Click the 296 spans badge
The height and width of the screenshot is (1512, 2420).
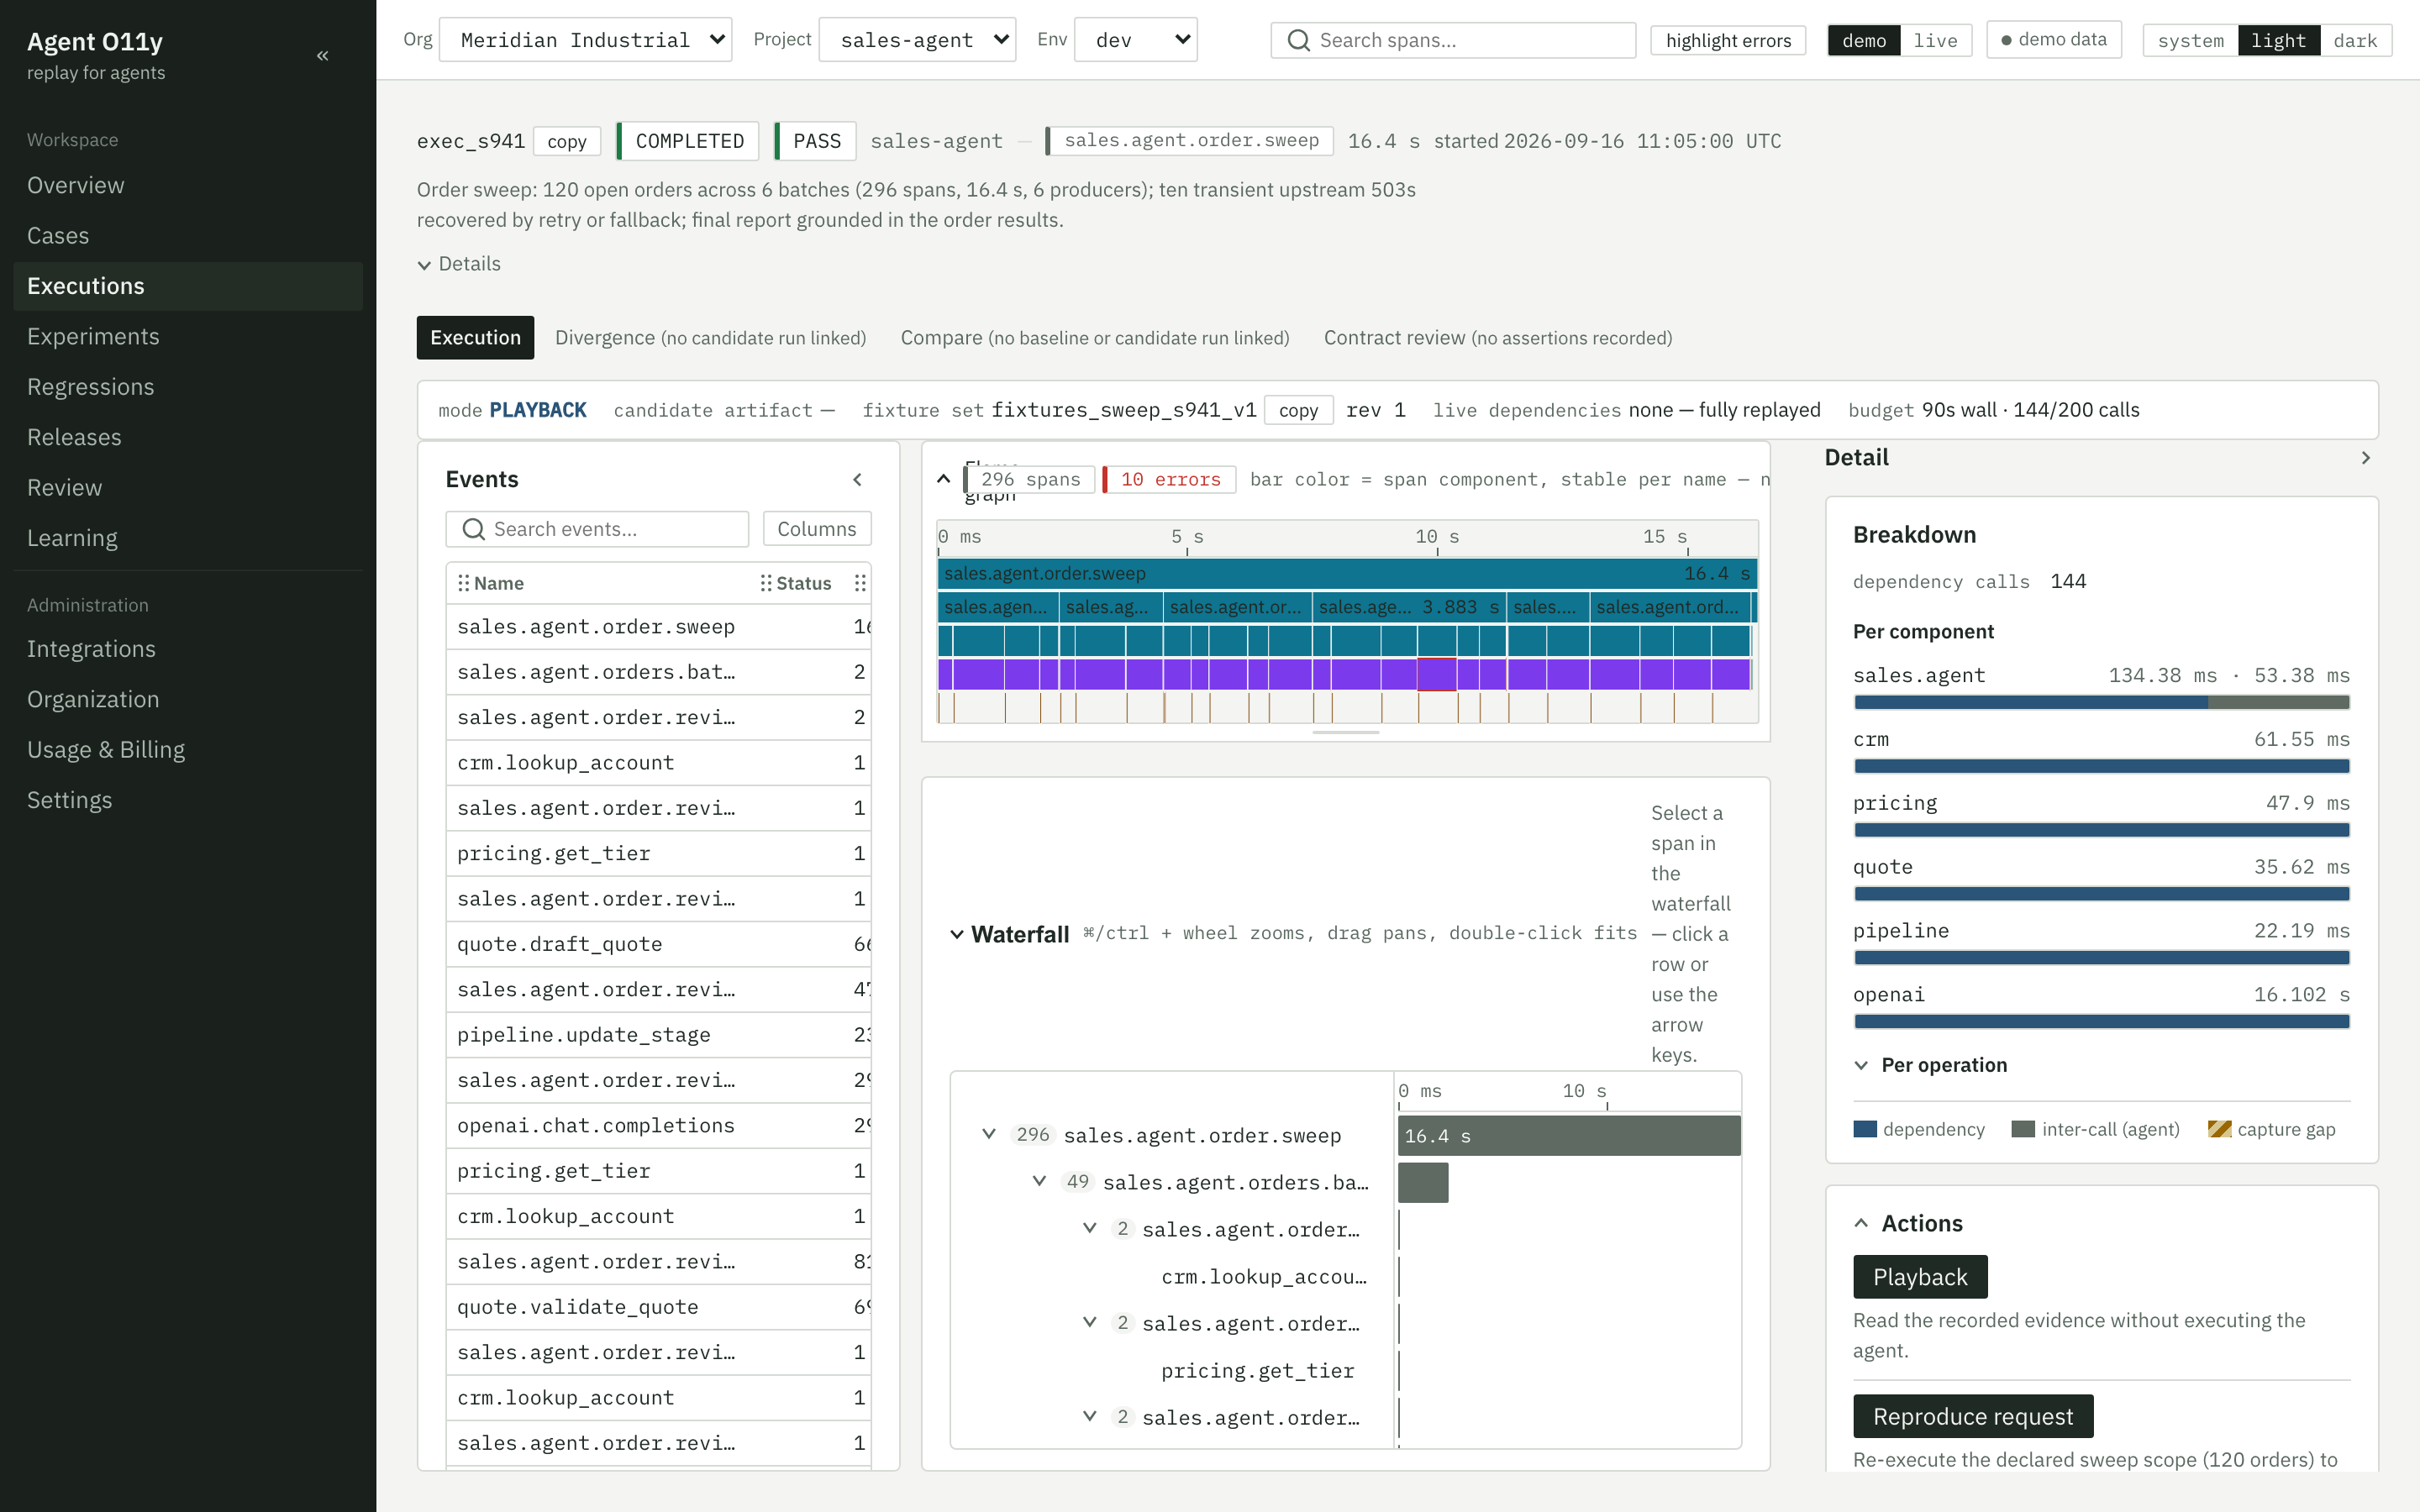point(1029,480)
